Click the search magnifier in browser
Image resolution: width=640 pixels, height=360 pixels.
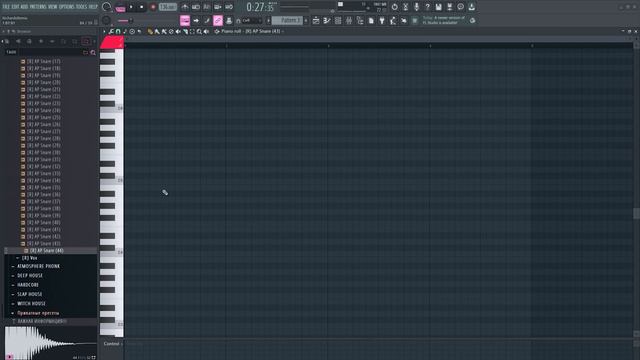(x=93, y=52)
